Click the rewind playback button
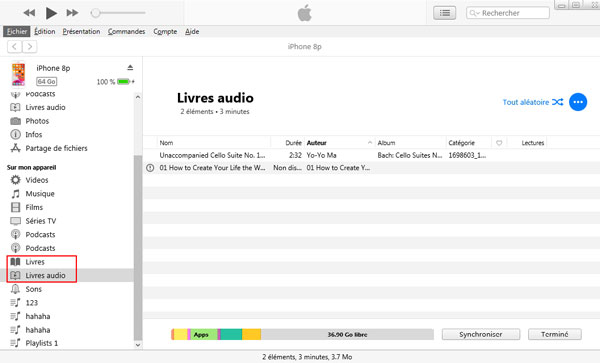 (29, 13)
